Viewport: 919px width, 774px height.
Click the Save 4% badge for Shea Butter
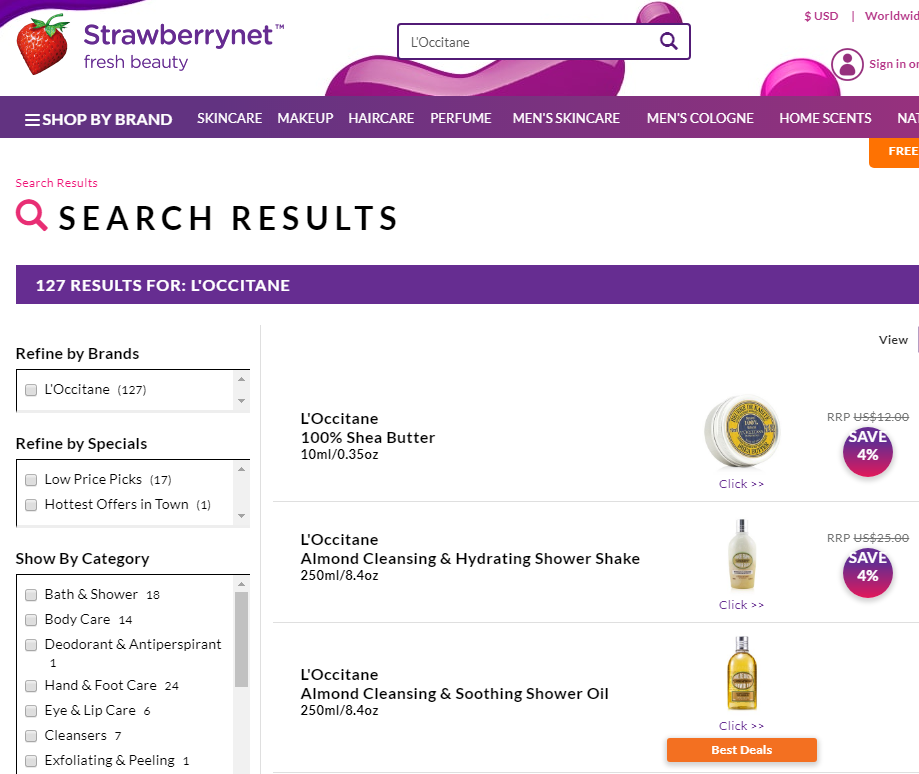(x=867, y=451)
